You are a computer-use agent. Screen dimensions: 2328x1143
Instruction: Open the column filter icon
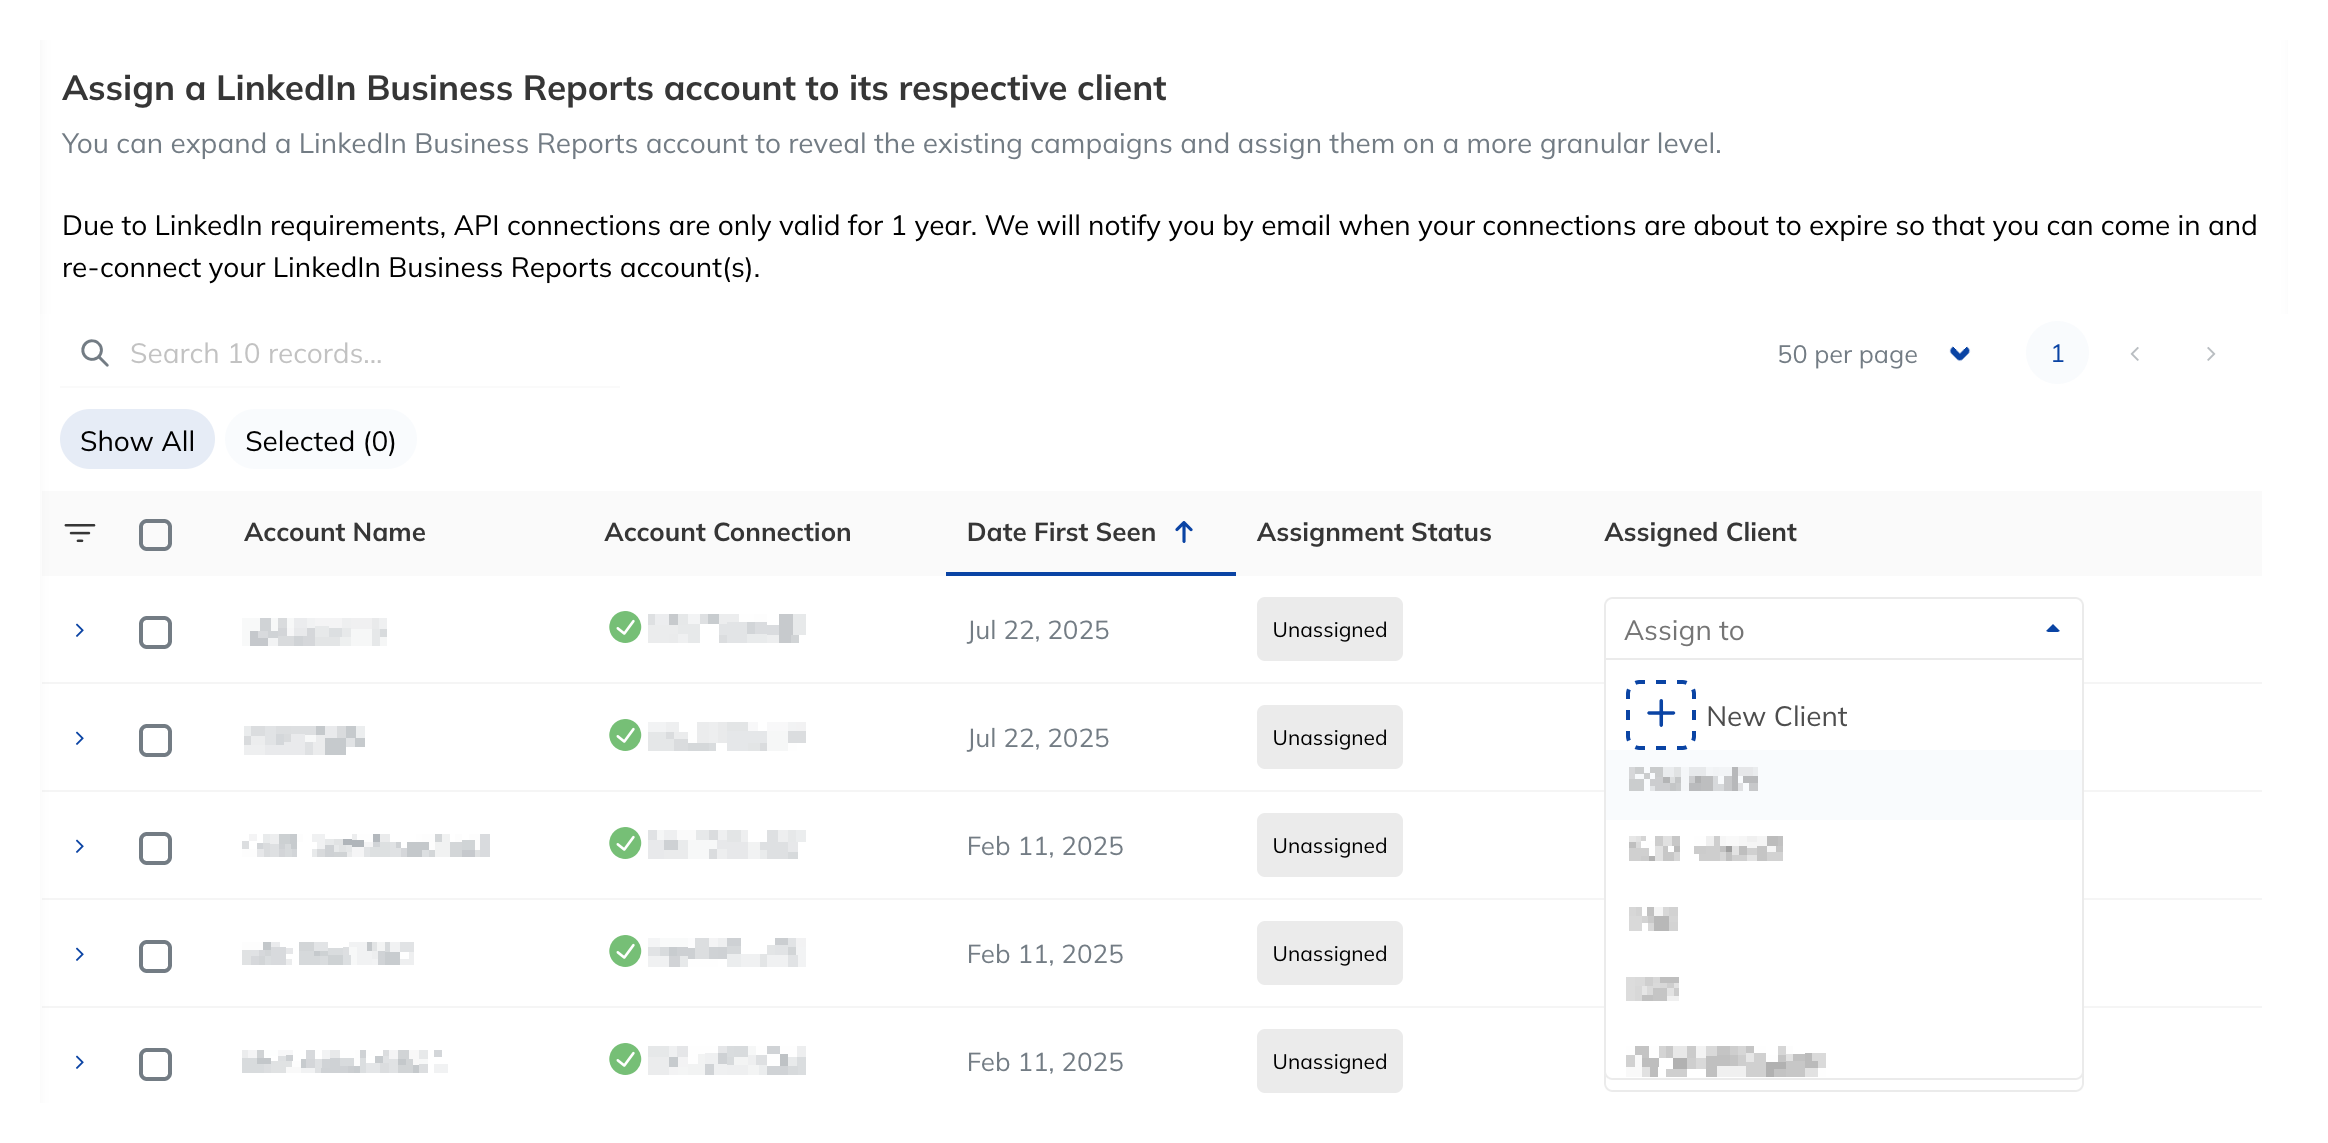80,533
